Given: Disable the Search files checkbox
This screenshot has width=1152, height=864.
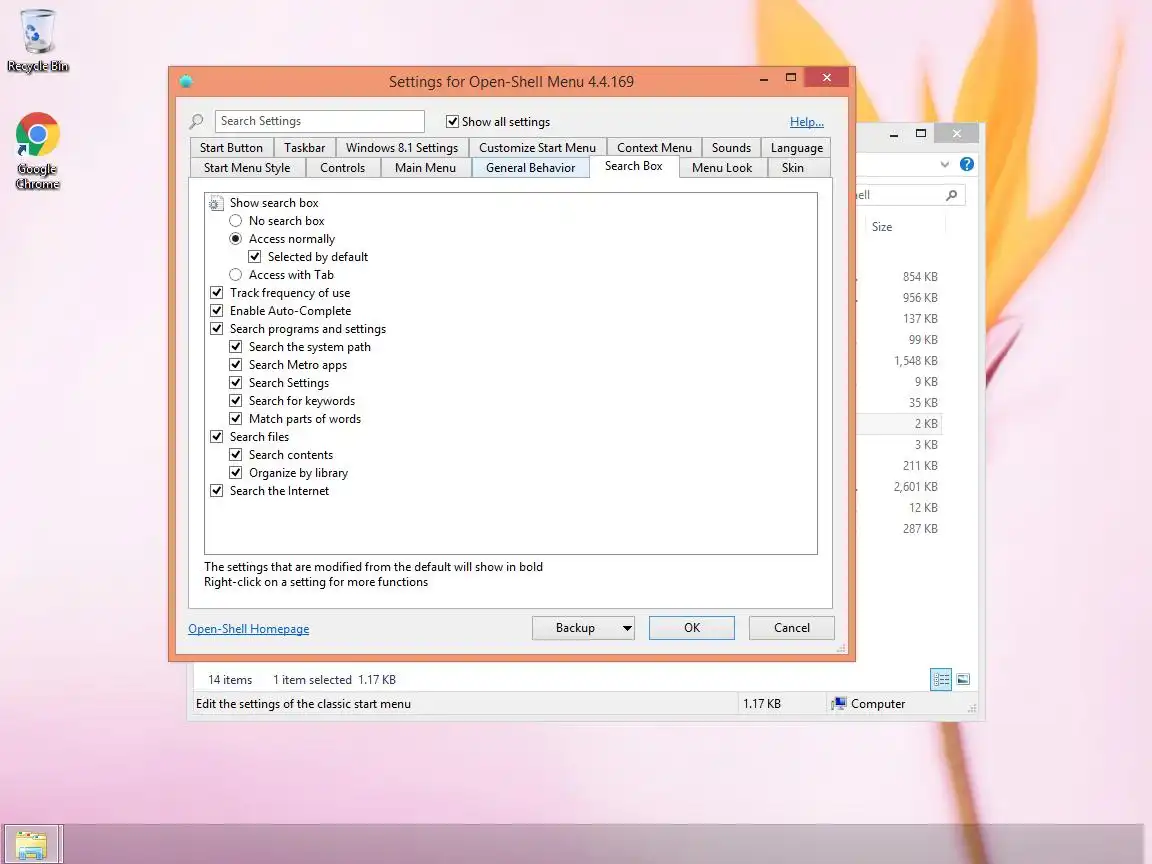Looking at the screenshot, I should 217,436.
